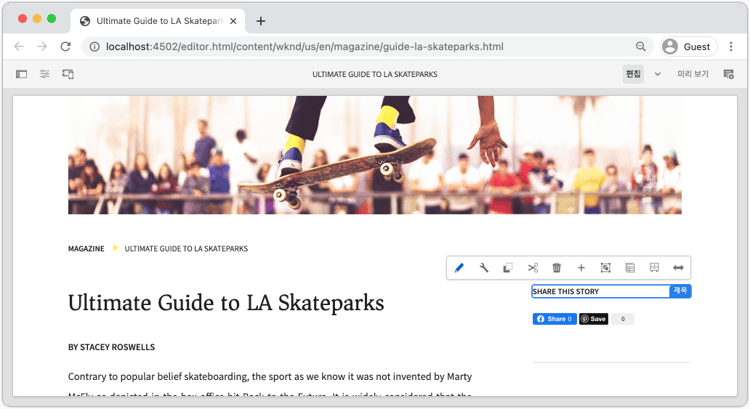
Task: Copy the selected component
Action: (x=508, y=268)
